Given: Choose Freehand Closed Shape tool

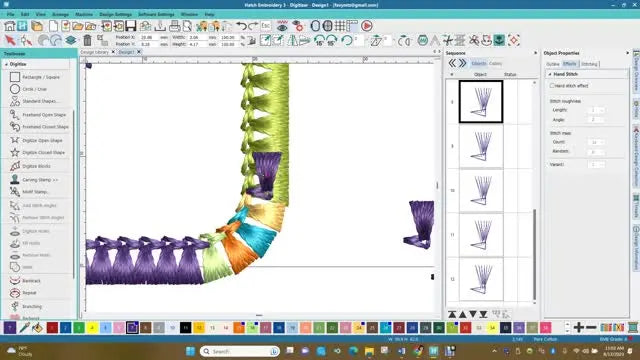Looking at the screenshot, I should click(x=39, y=127).
